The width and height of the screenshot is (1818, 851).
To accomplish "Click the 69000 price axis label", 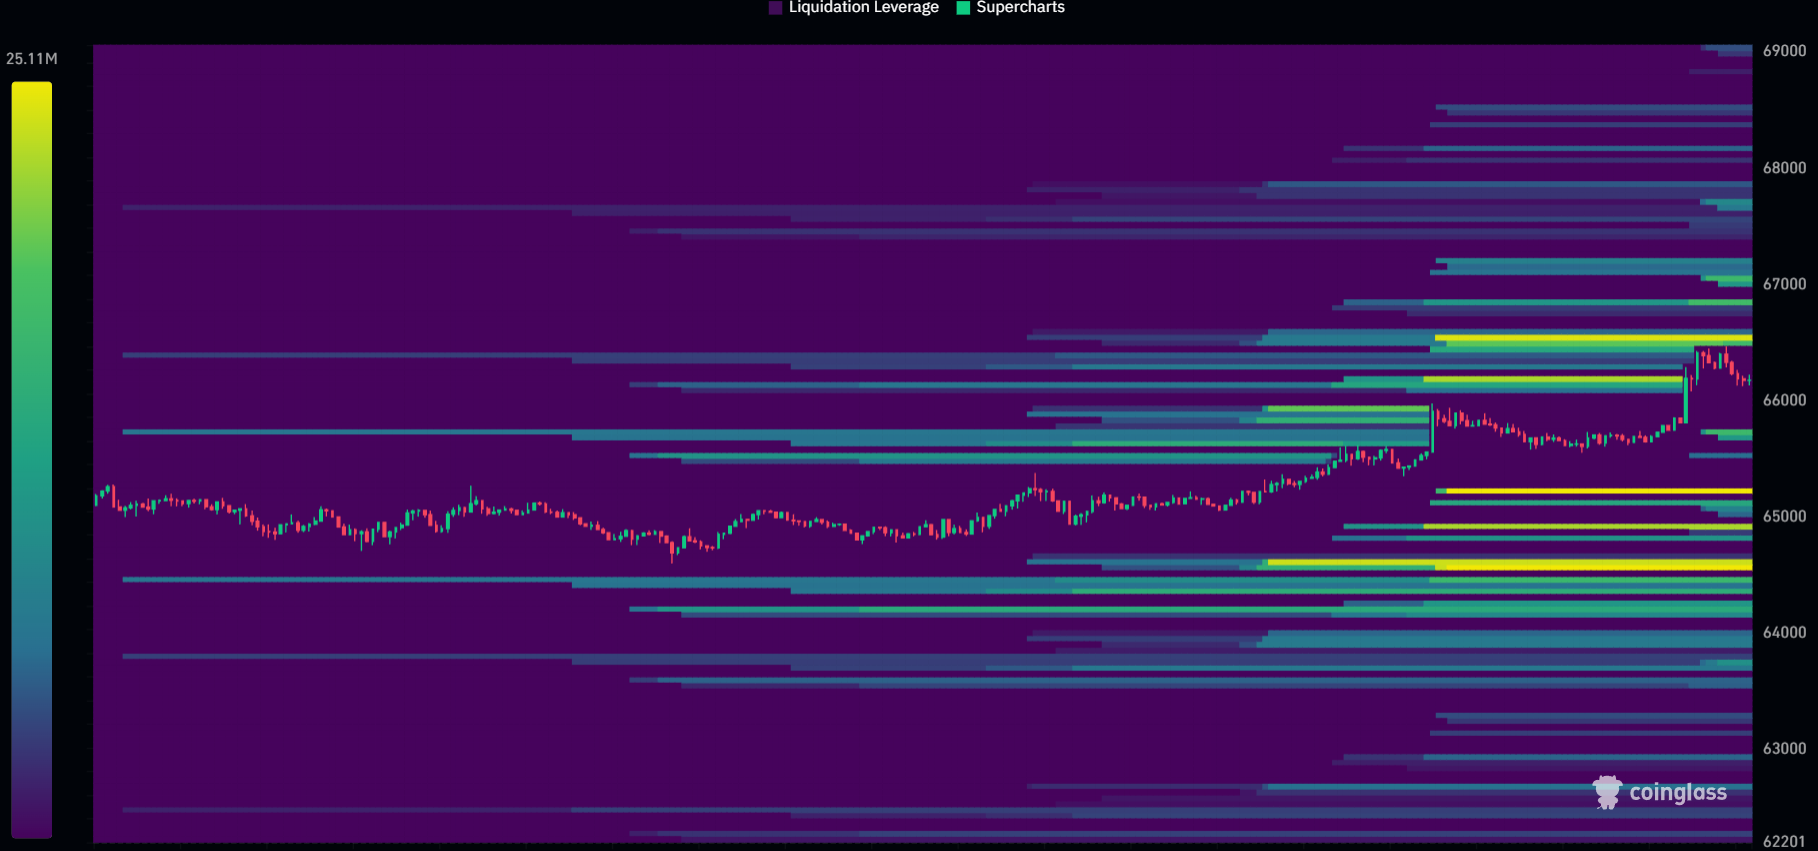I will pos(1784,51).
